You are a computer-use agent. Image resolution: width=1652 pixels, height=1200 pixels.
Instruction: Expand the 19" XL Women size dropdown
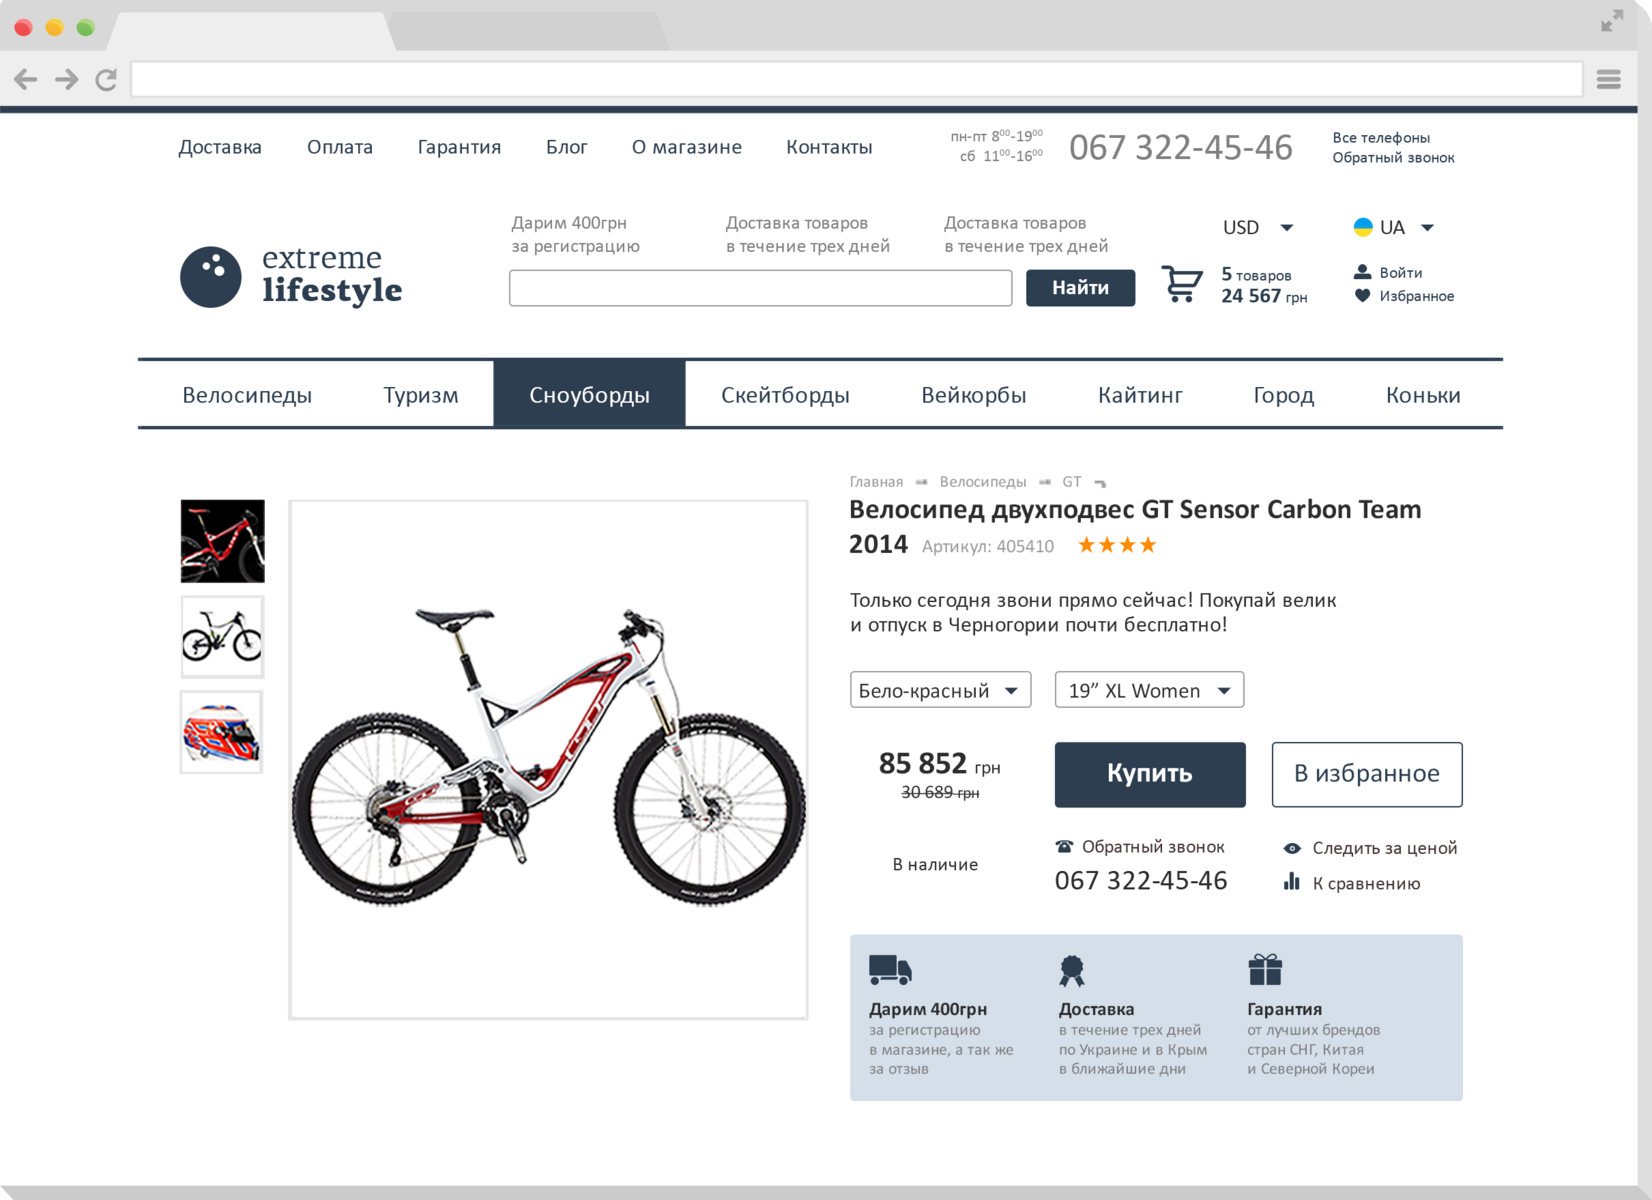1149,690
